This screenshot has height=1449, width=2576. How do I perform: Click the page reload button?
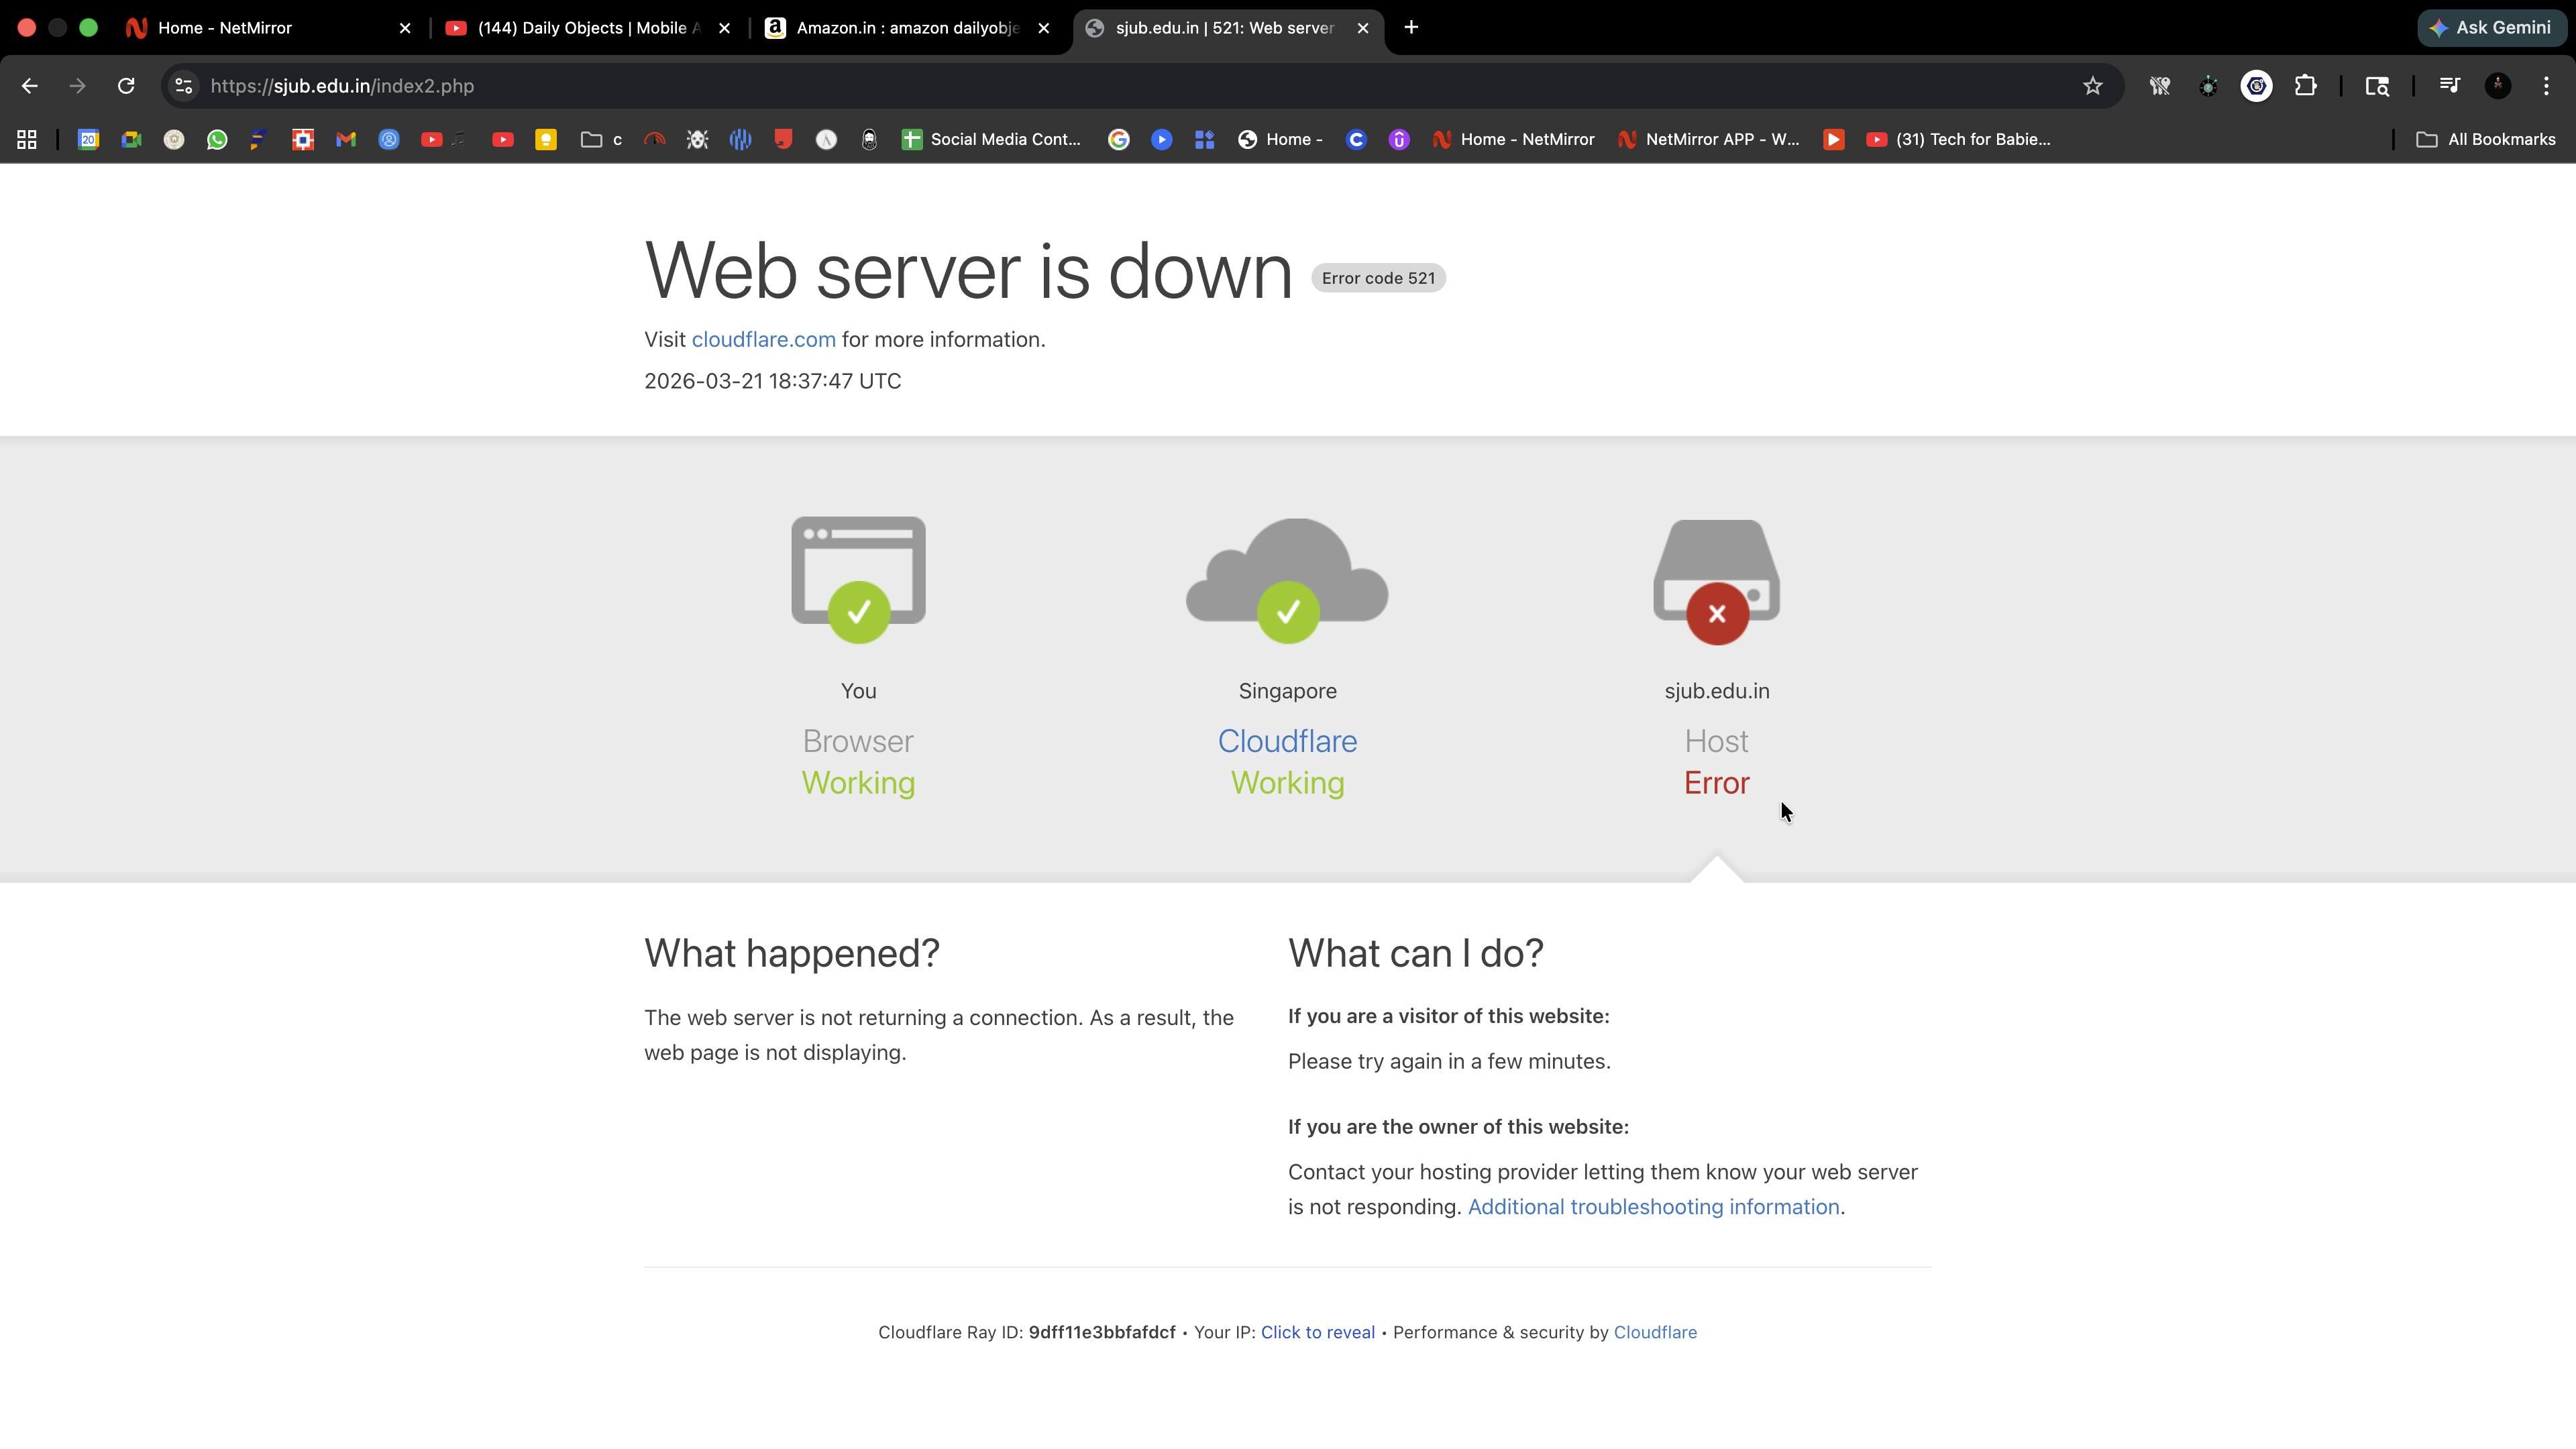126,86
